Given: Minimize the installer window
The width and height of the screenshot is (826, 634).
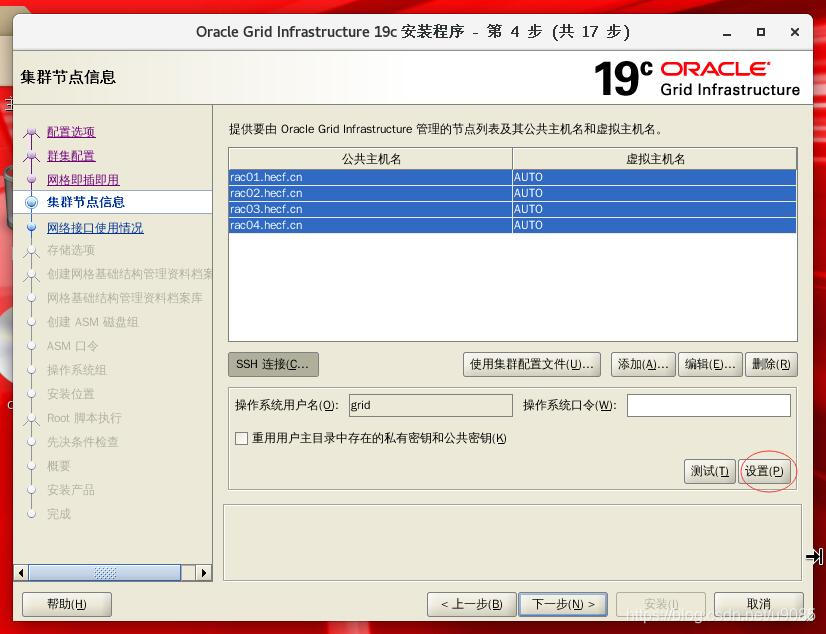Looking at the screenshot, I should click(x=727, y=33).
